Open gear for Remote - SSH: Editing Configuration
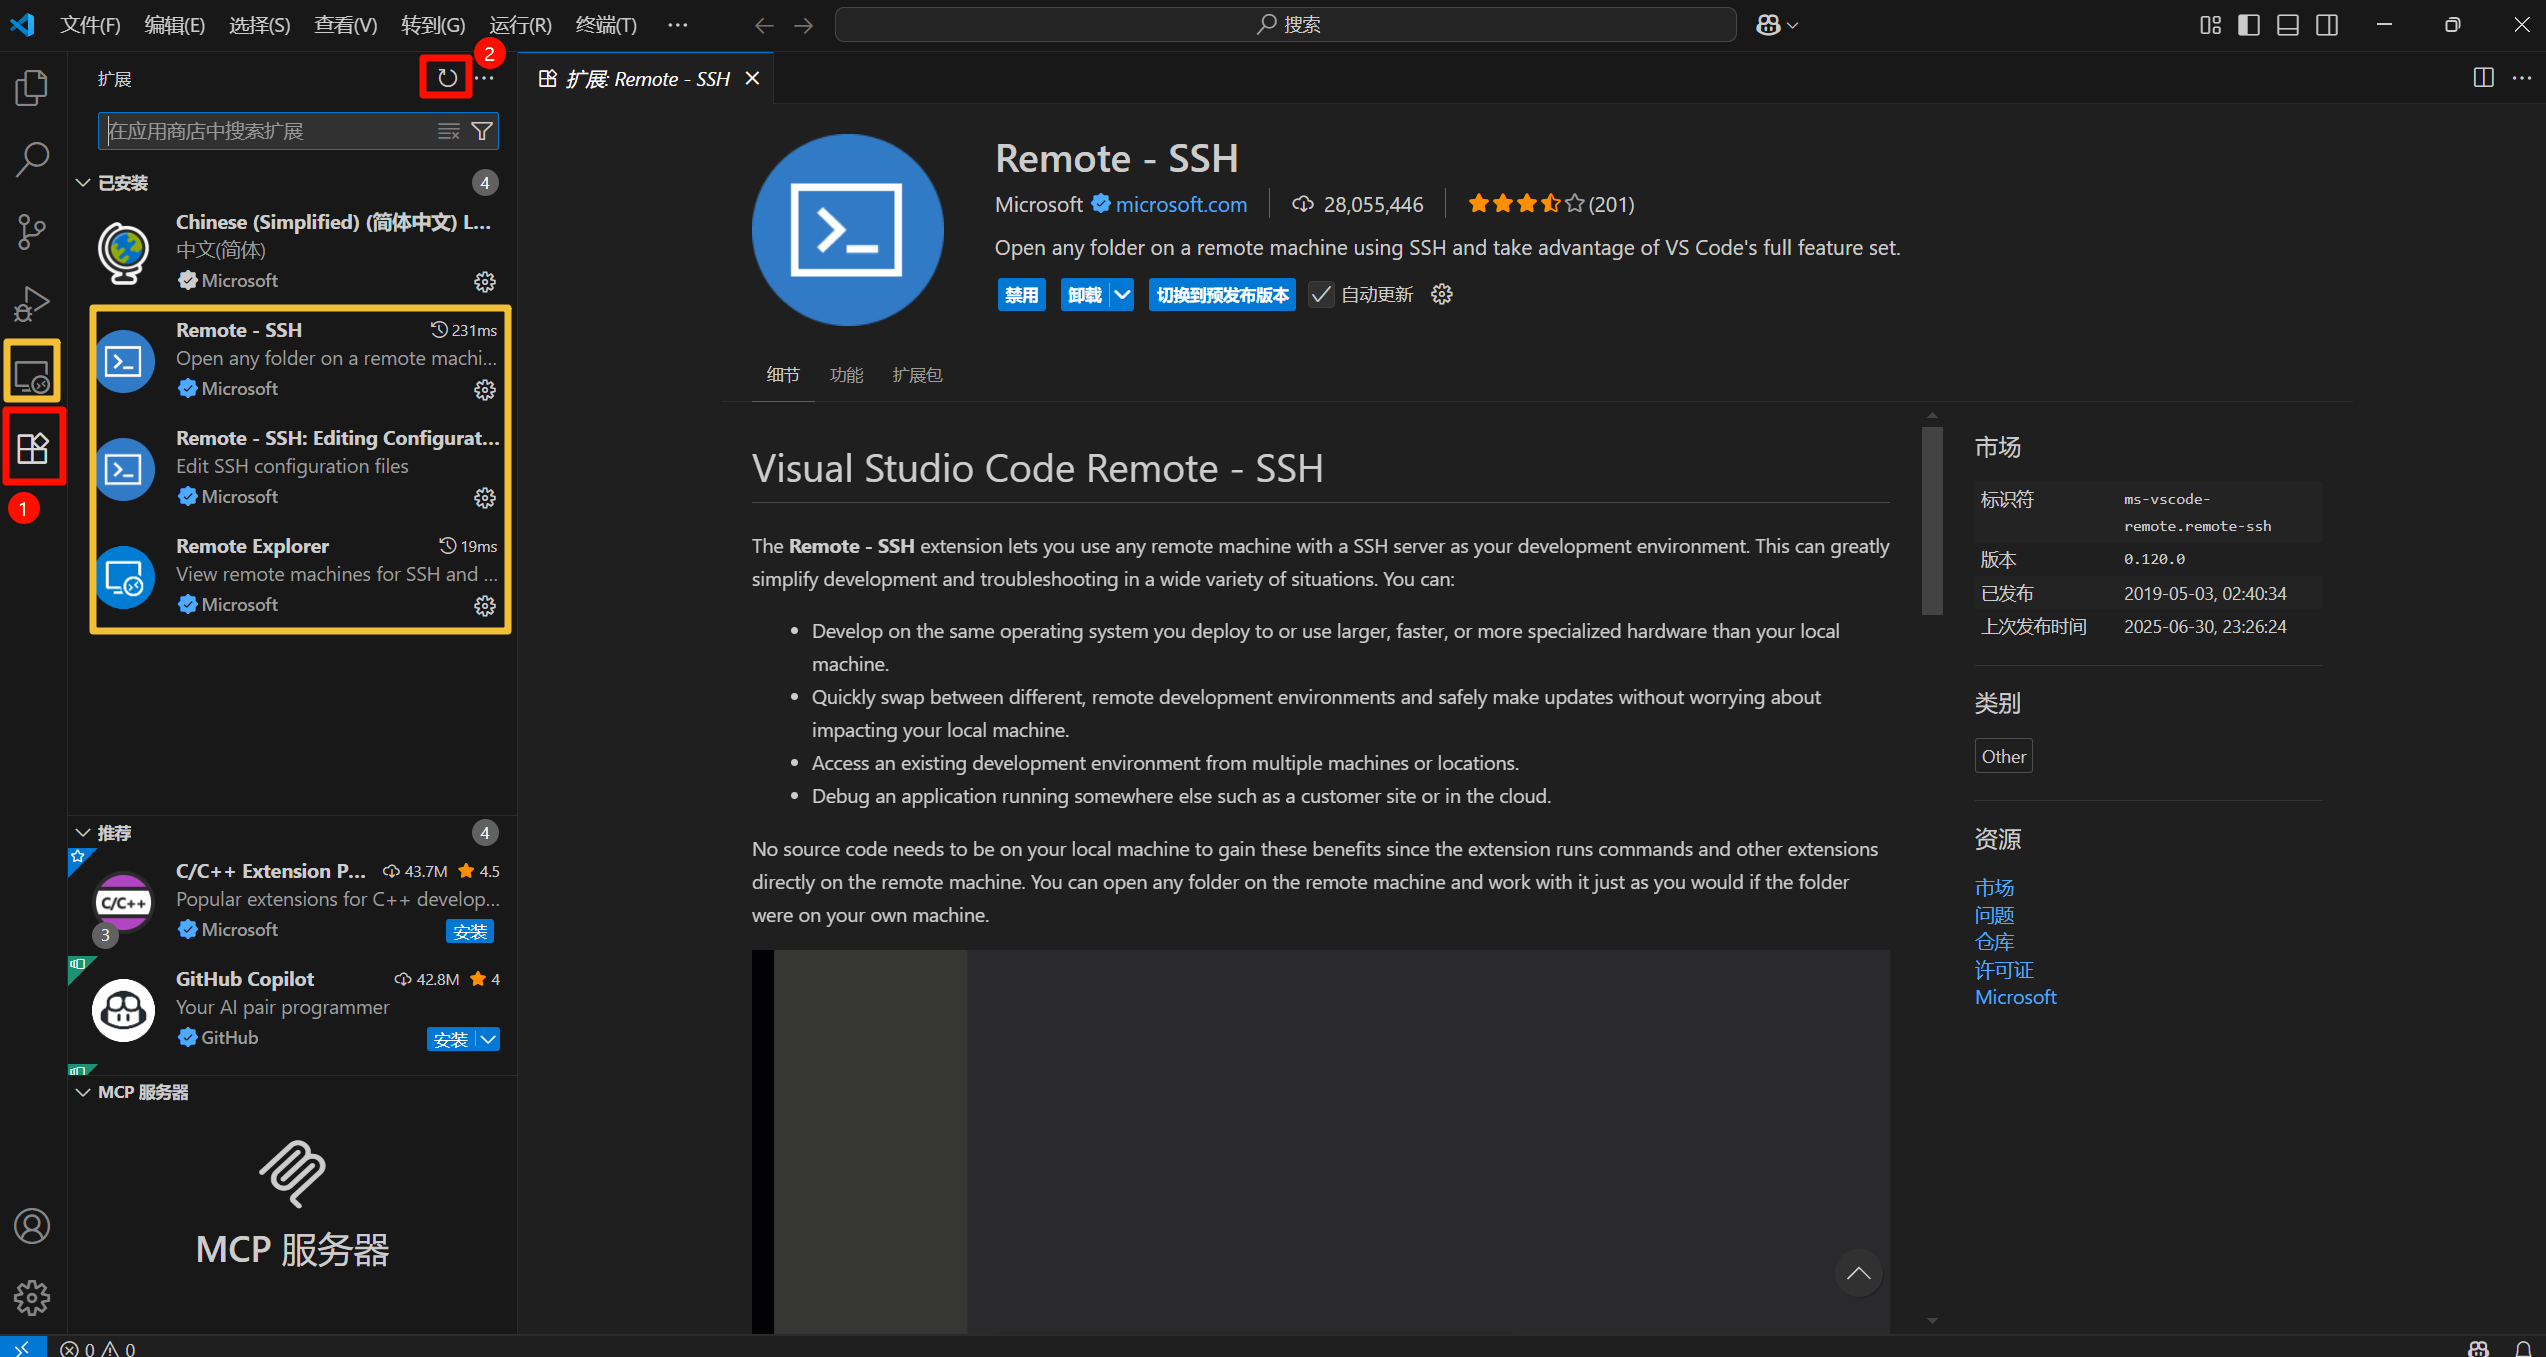The image size is (2546, 1357). pos(485,498)
